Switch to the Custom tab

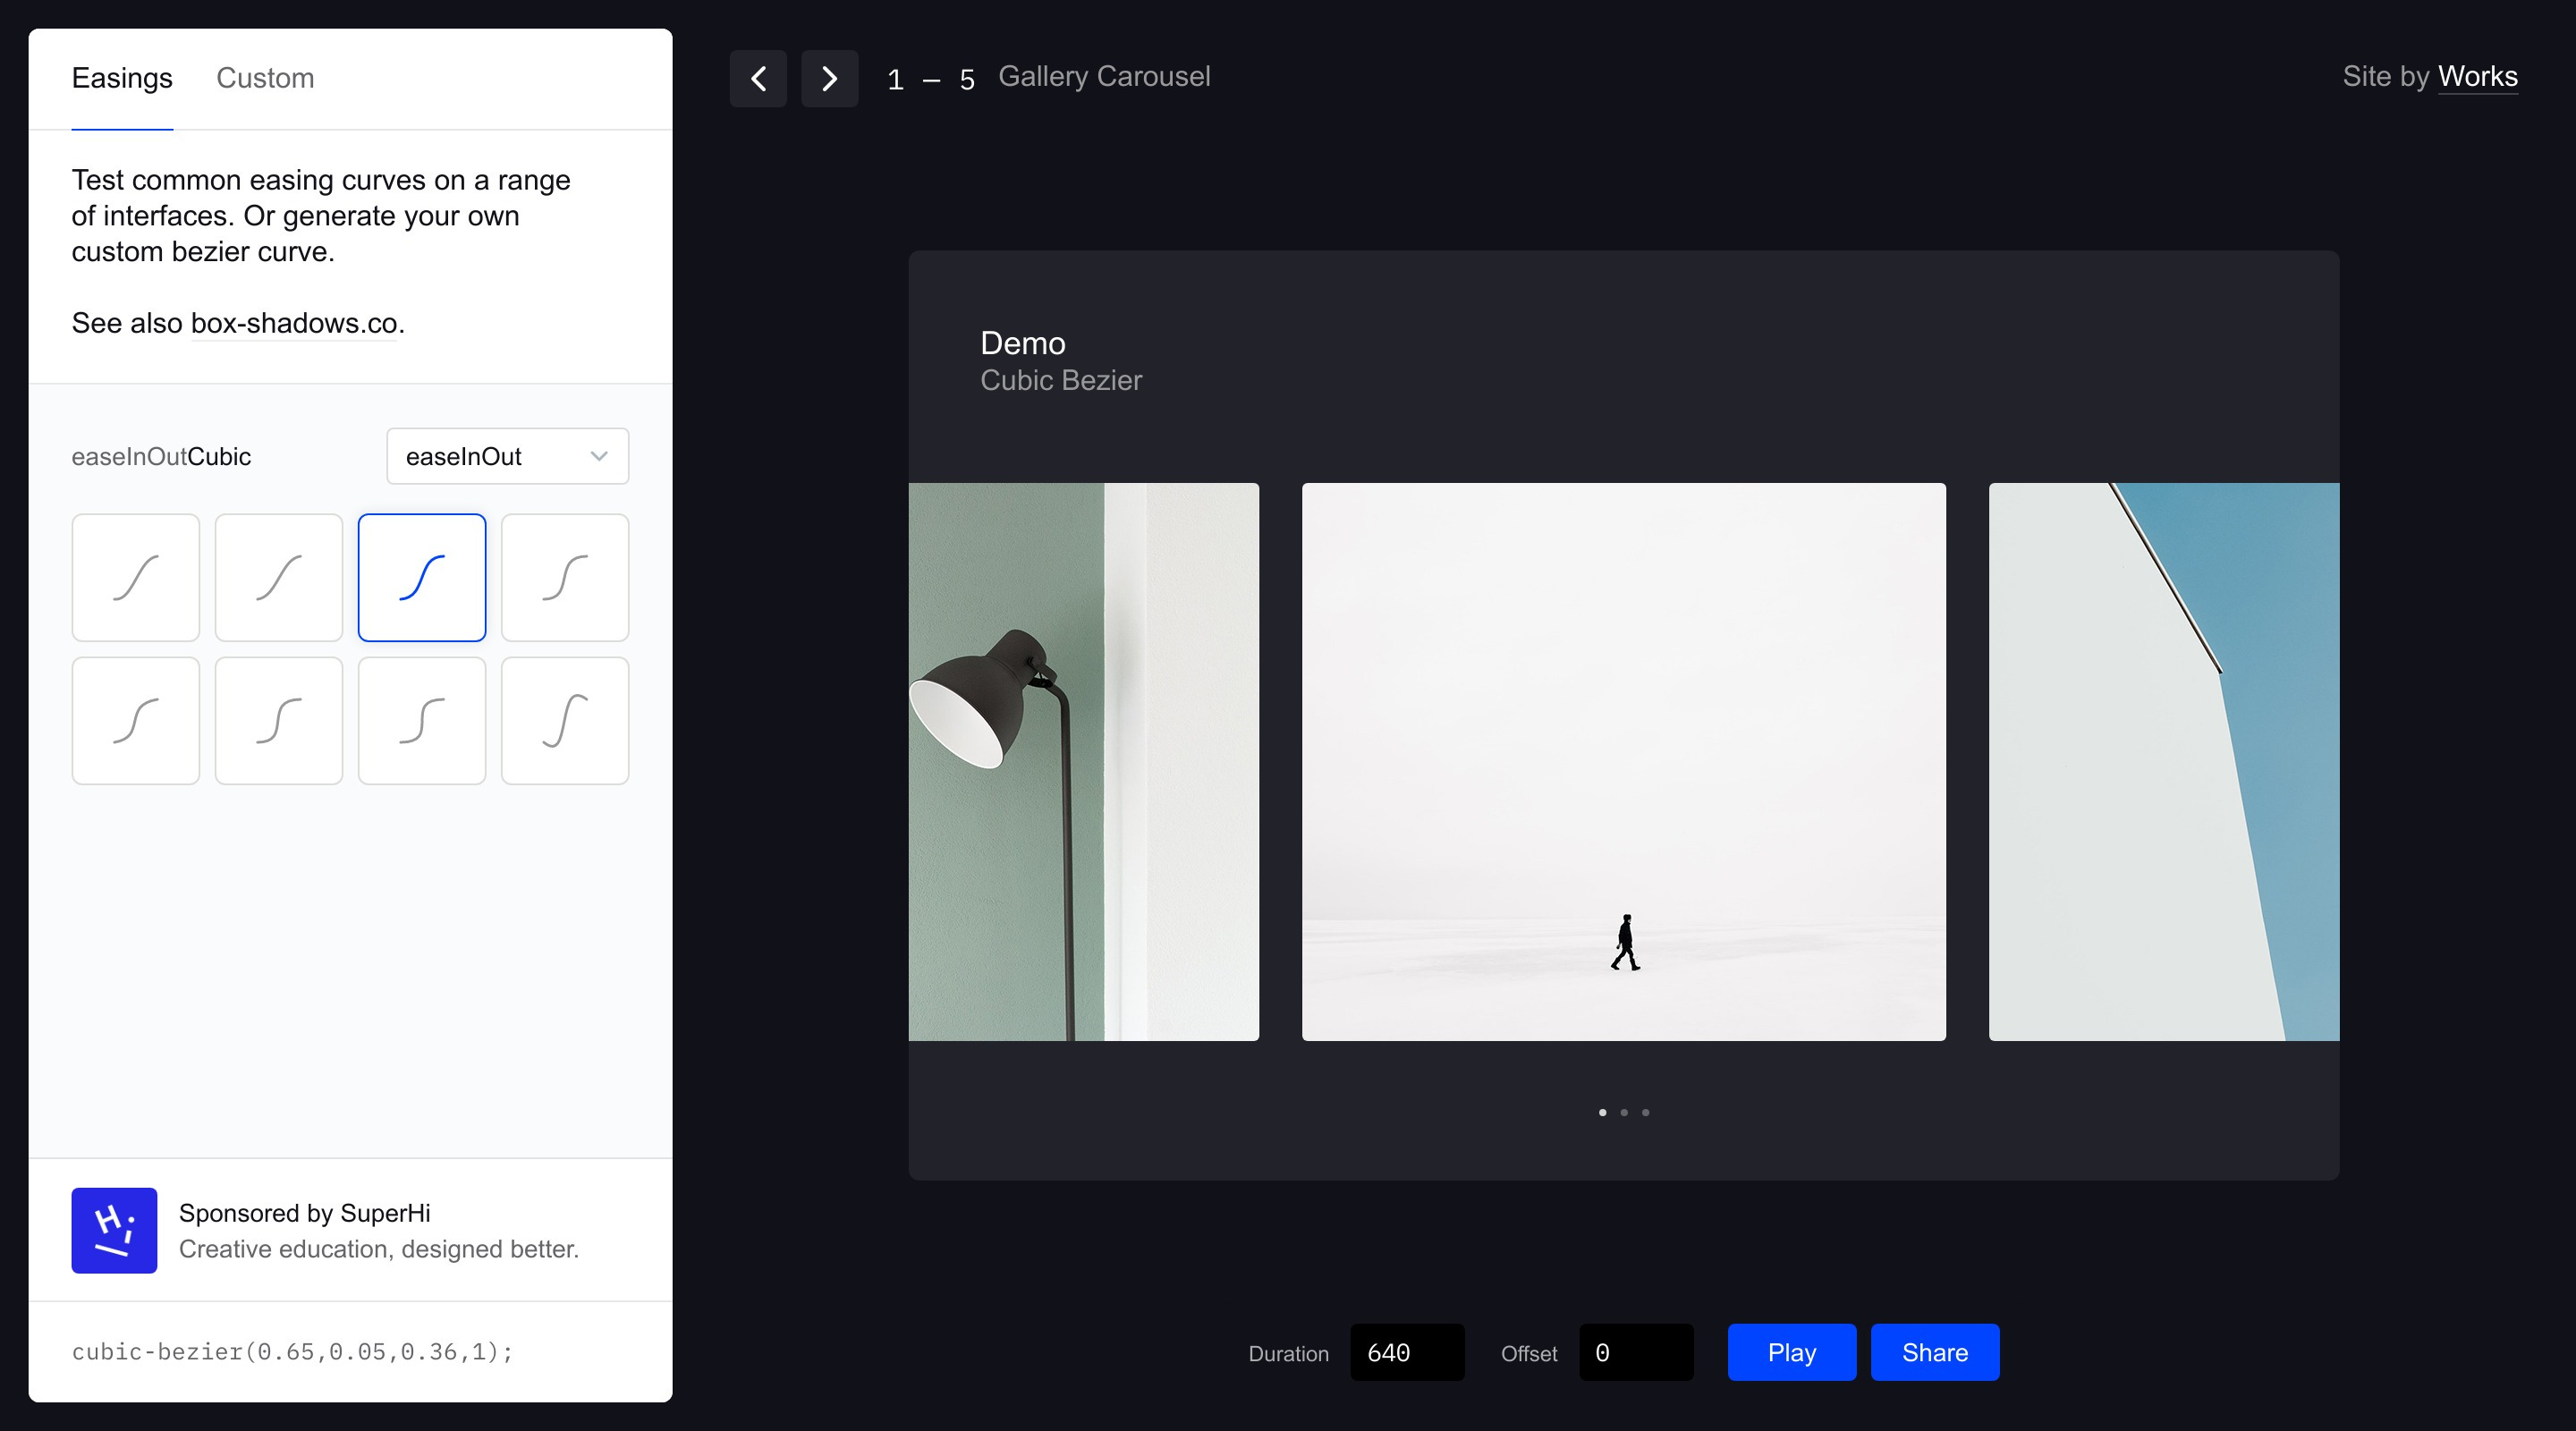(265, 78)
